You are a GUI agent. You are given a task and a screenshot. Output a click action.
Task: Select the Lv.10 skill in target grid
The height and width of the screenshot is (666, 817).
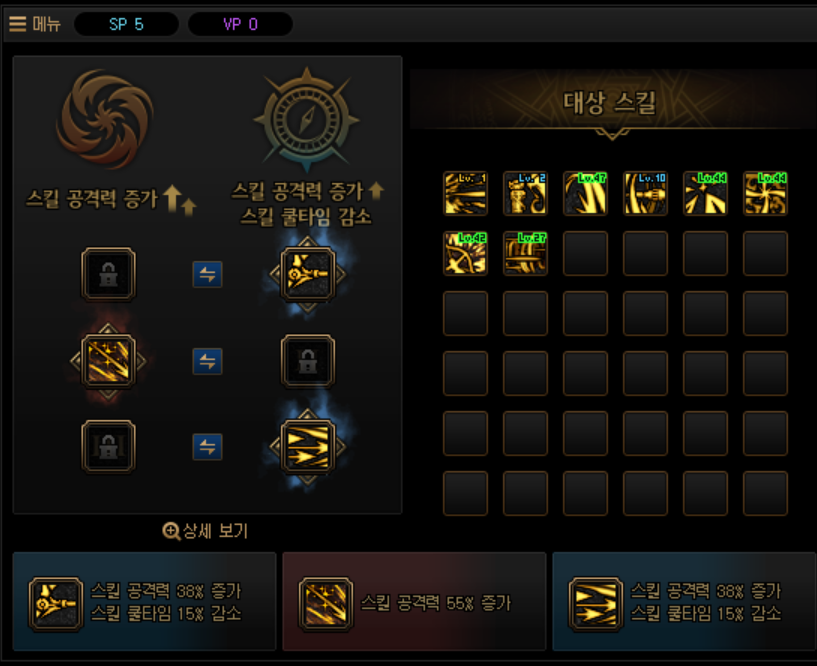[645, 193]
